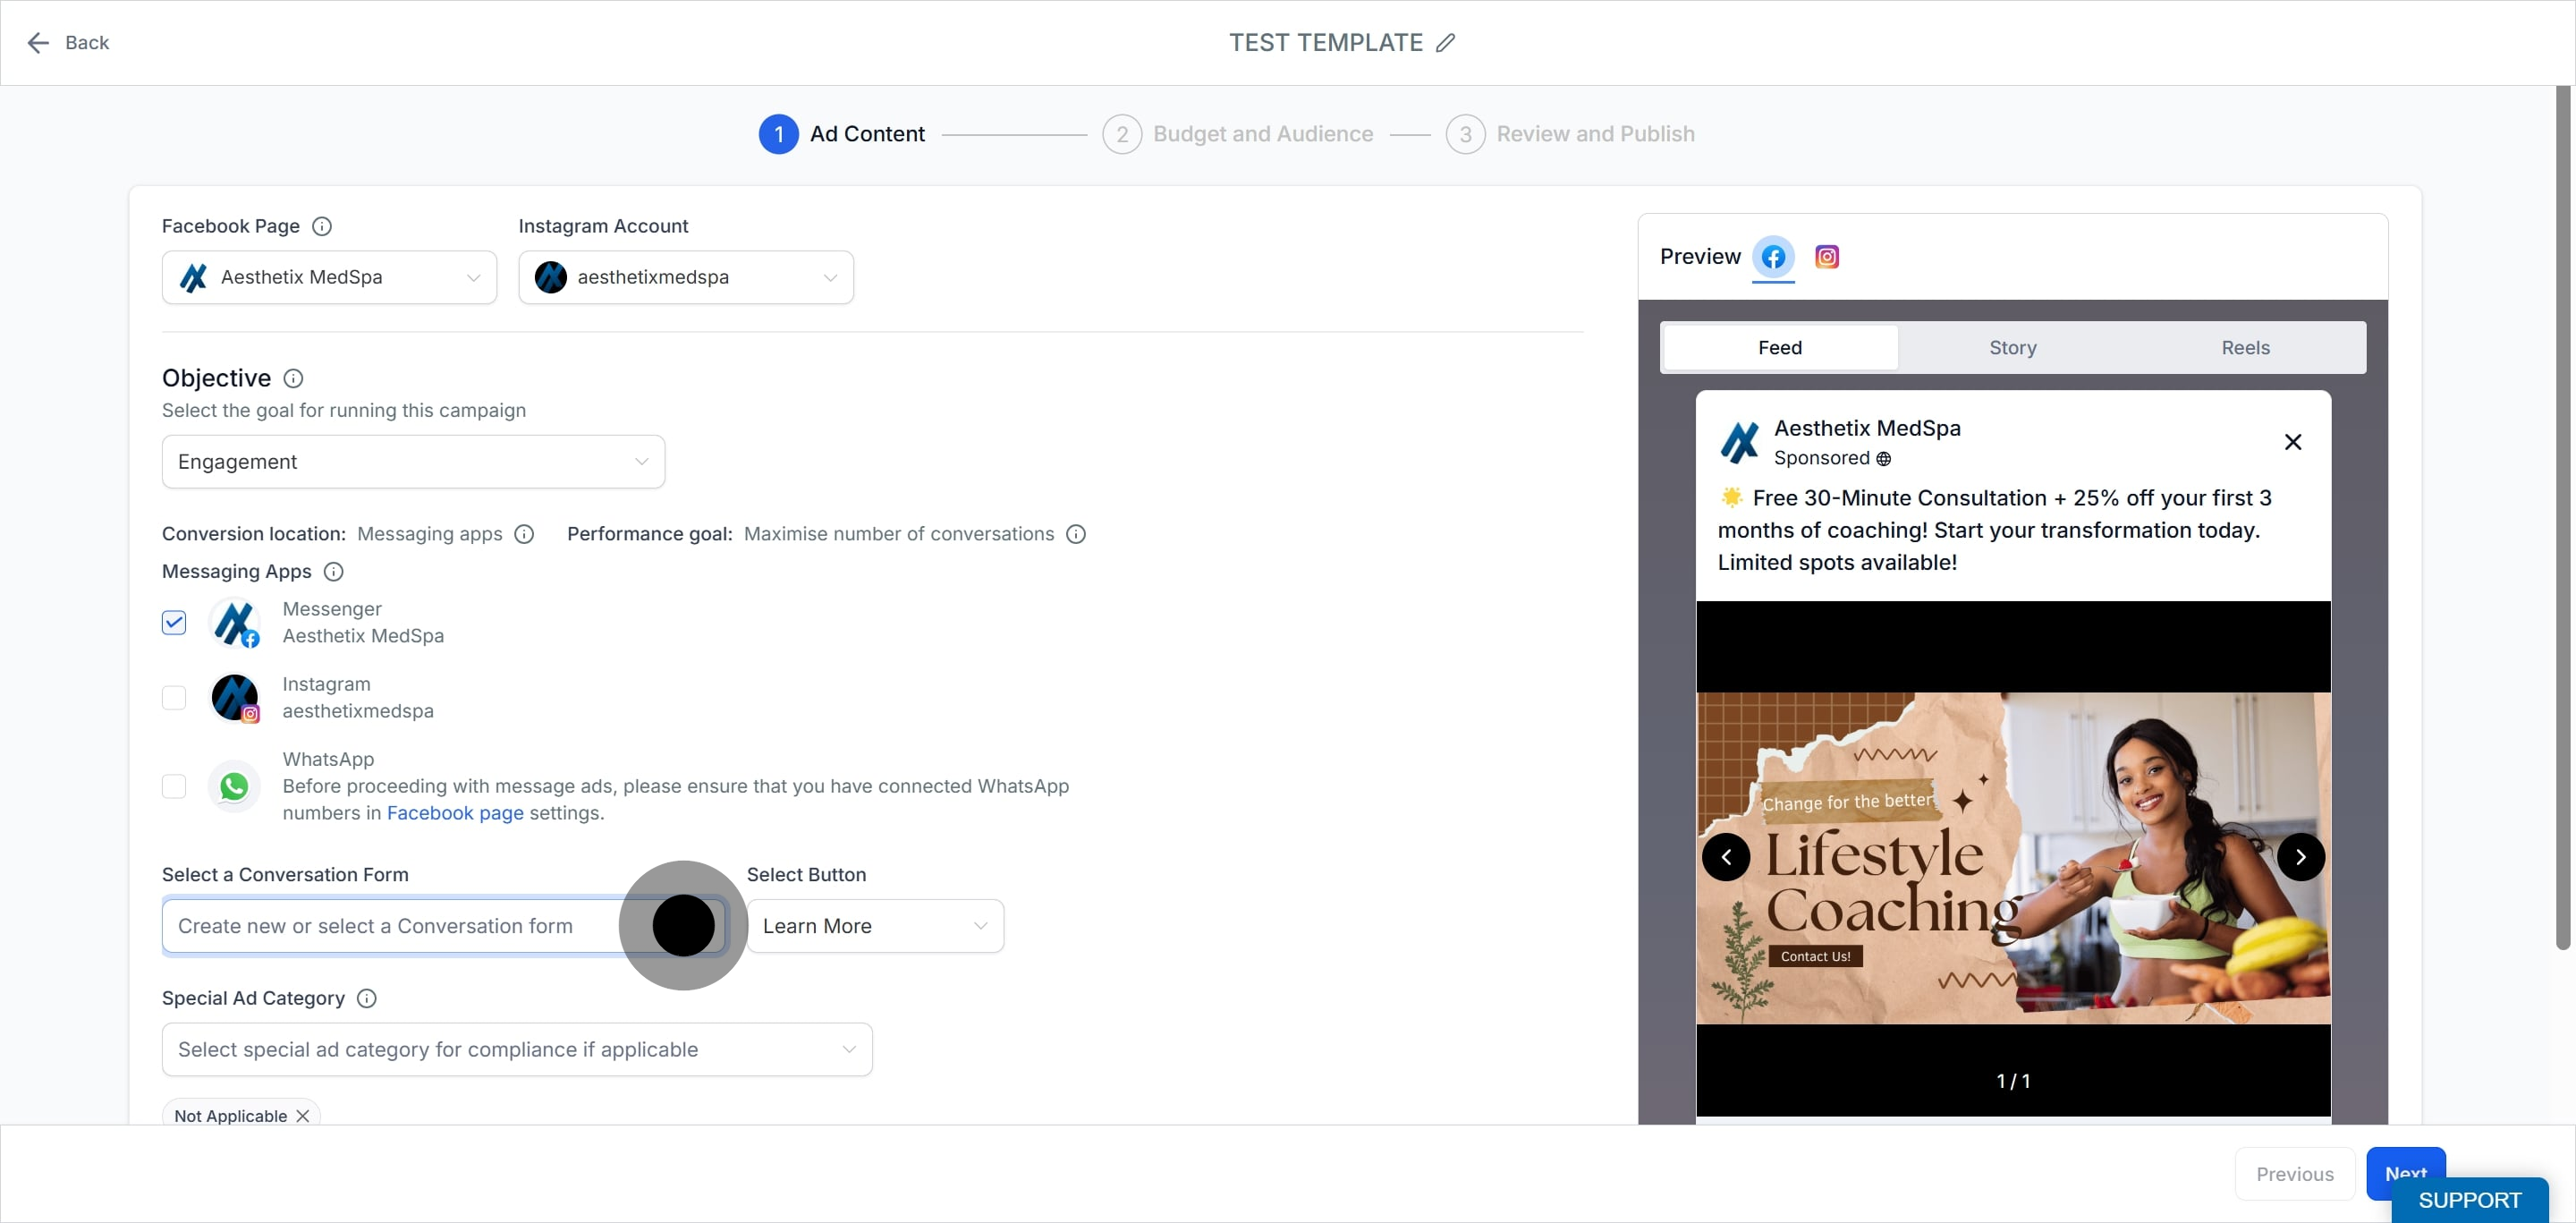The width and height of the screenshot is (2576, 1223).
Task: Select the Facebook preview icon
Action: tap(1773, 257)
